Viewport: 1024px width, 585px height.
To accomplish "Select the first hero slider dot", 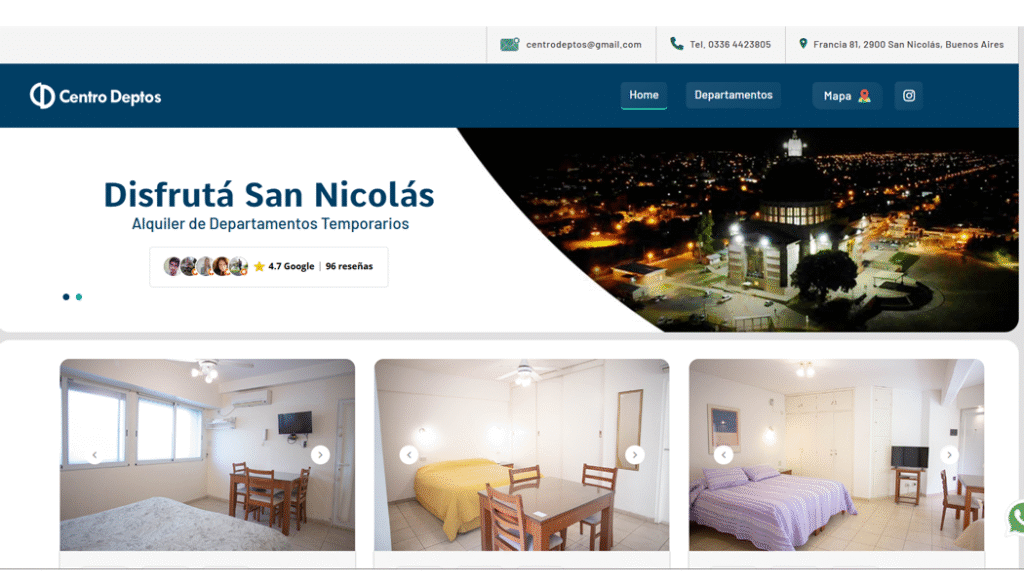I will point(66,297).
